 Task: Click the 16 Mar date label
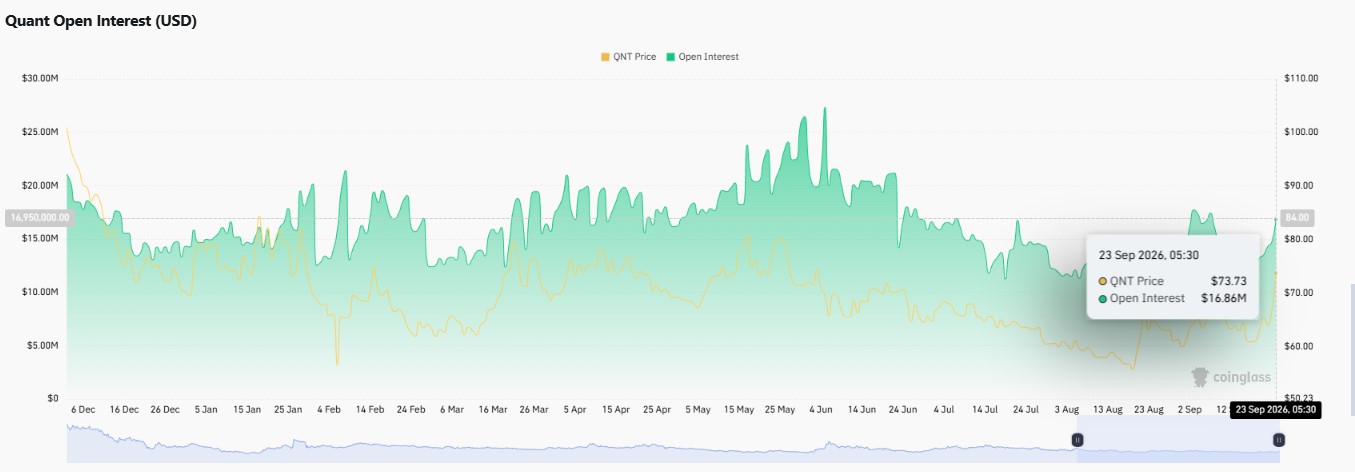point(493,409)
